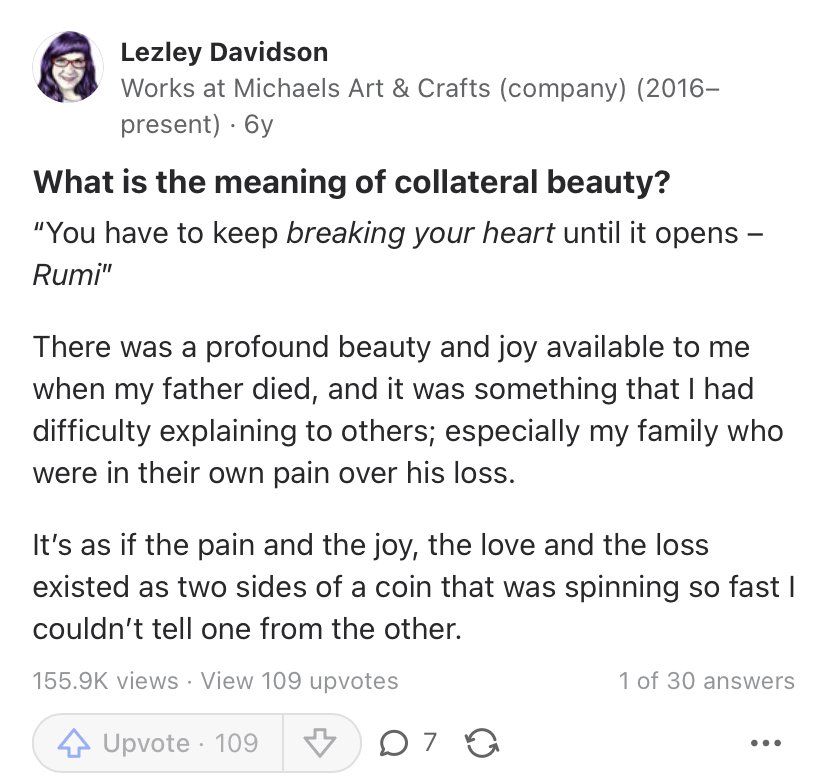Open the question title about collateral beauty
The image size is (828, 779).
pyautogui.click(x=352, y=182)
